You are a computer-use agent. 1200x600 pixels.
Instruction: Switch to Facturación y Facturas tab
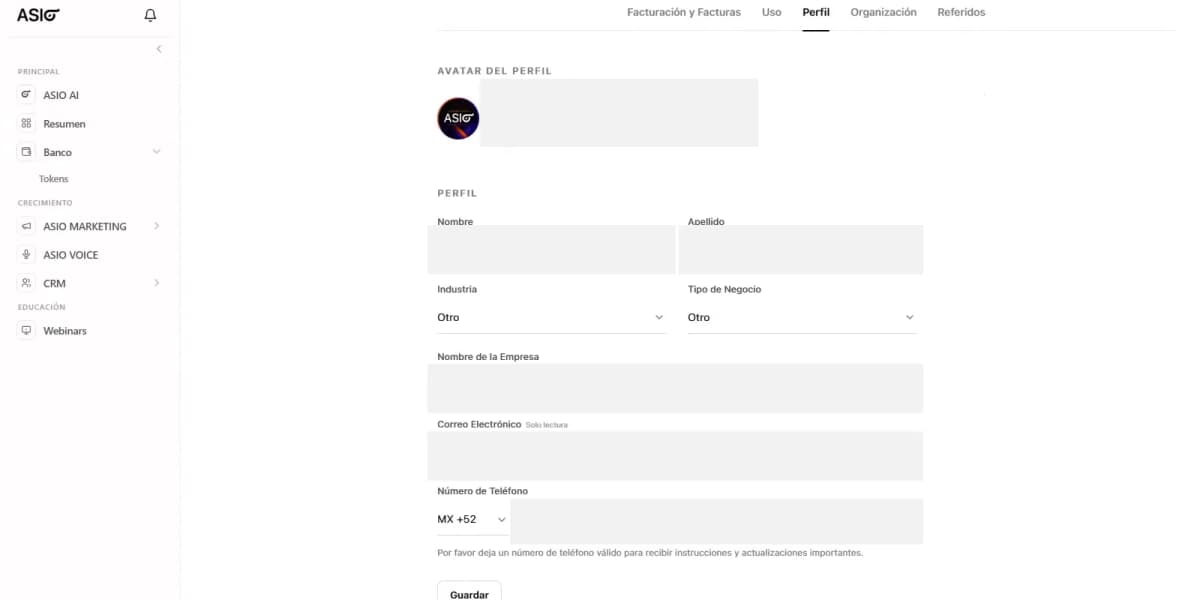click(684, 12)
